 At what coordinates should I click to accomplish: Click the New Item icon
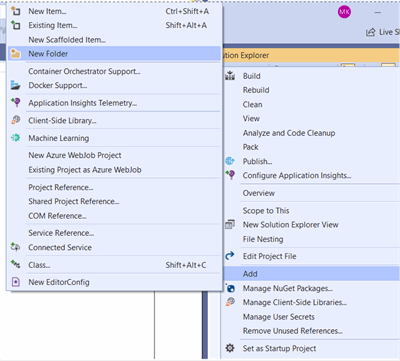coord(15,11)
